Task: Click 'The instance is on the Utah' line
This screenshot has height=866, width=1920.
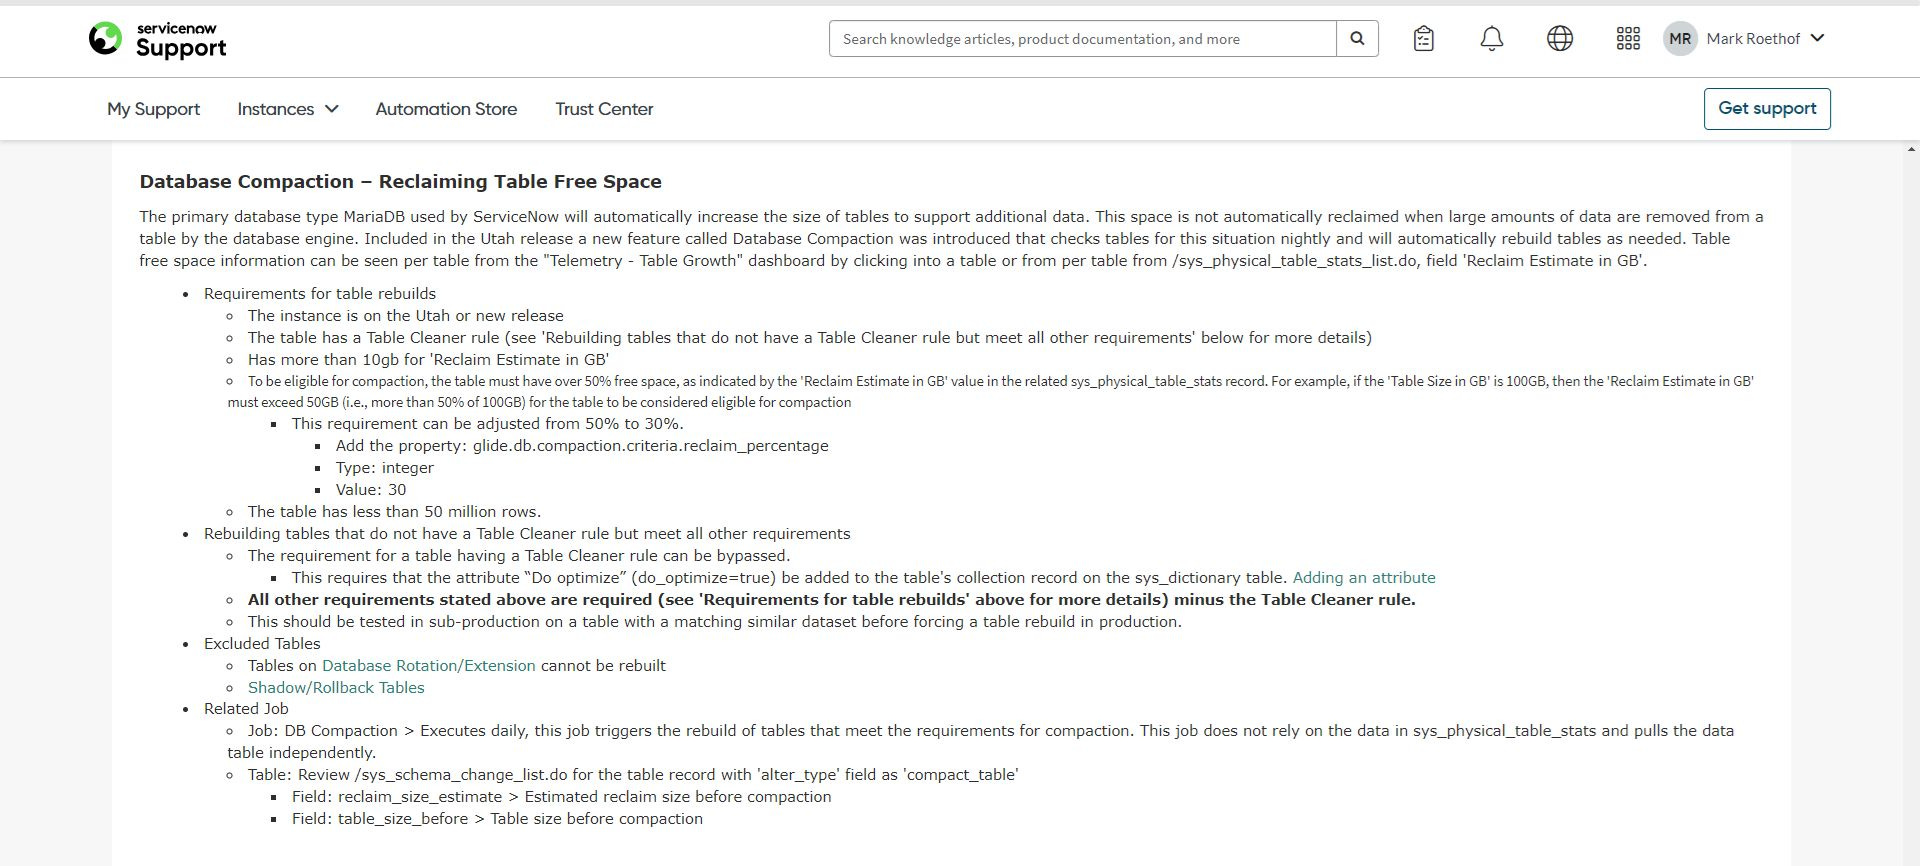Action: tap(406, 316)
